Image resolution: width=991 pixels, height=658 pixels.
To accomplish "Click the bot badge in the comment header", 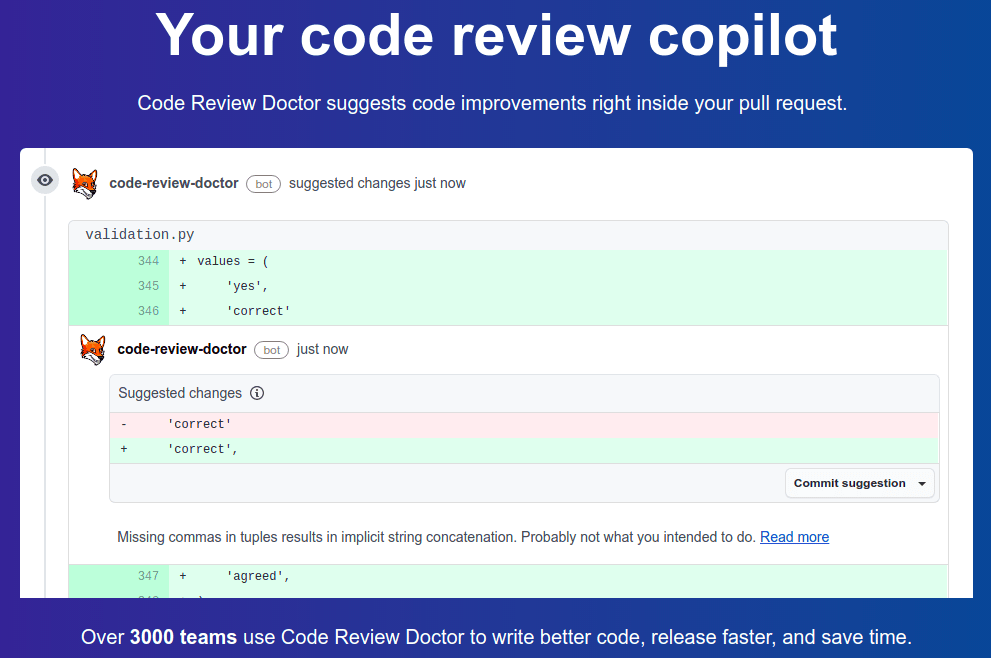I will pos(271,350).
